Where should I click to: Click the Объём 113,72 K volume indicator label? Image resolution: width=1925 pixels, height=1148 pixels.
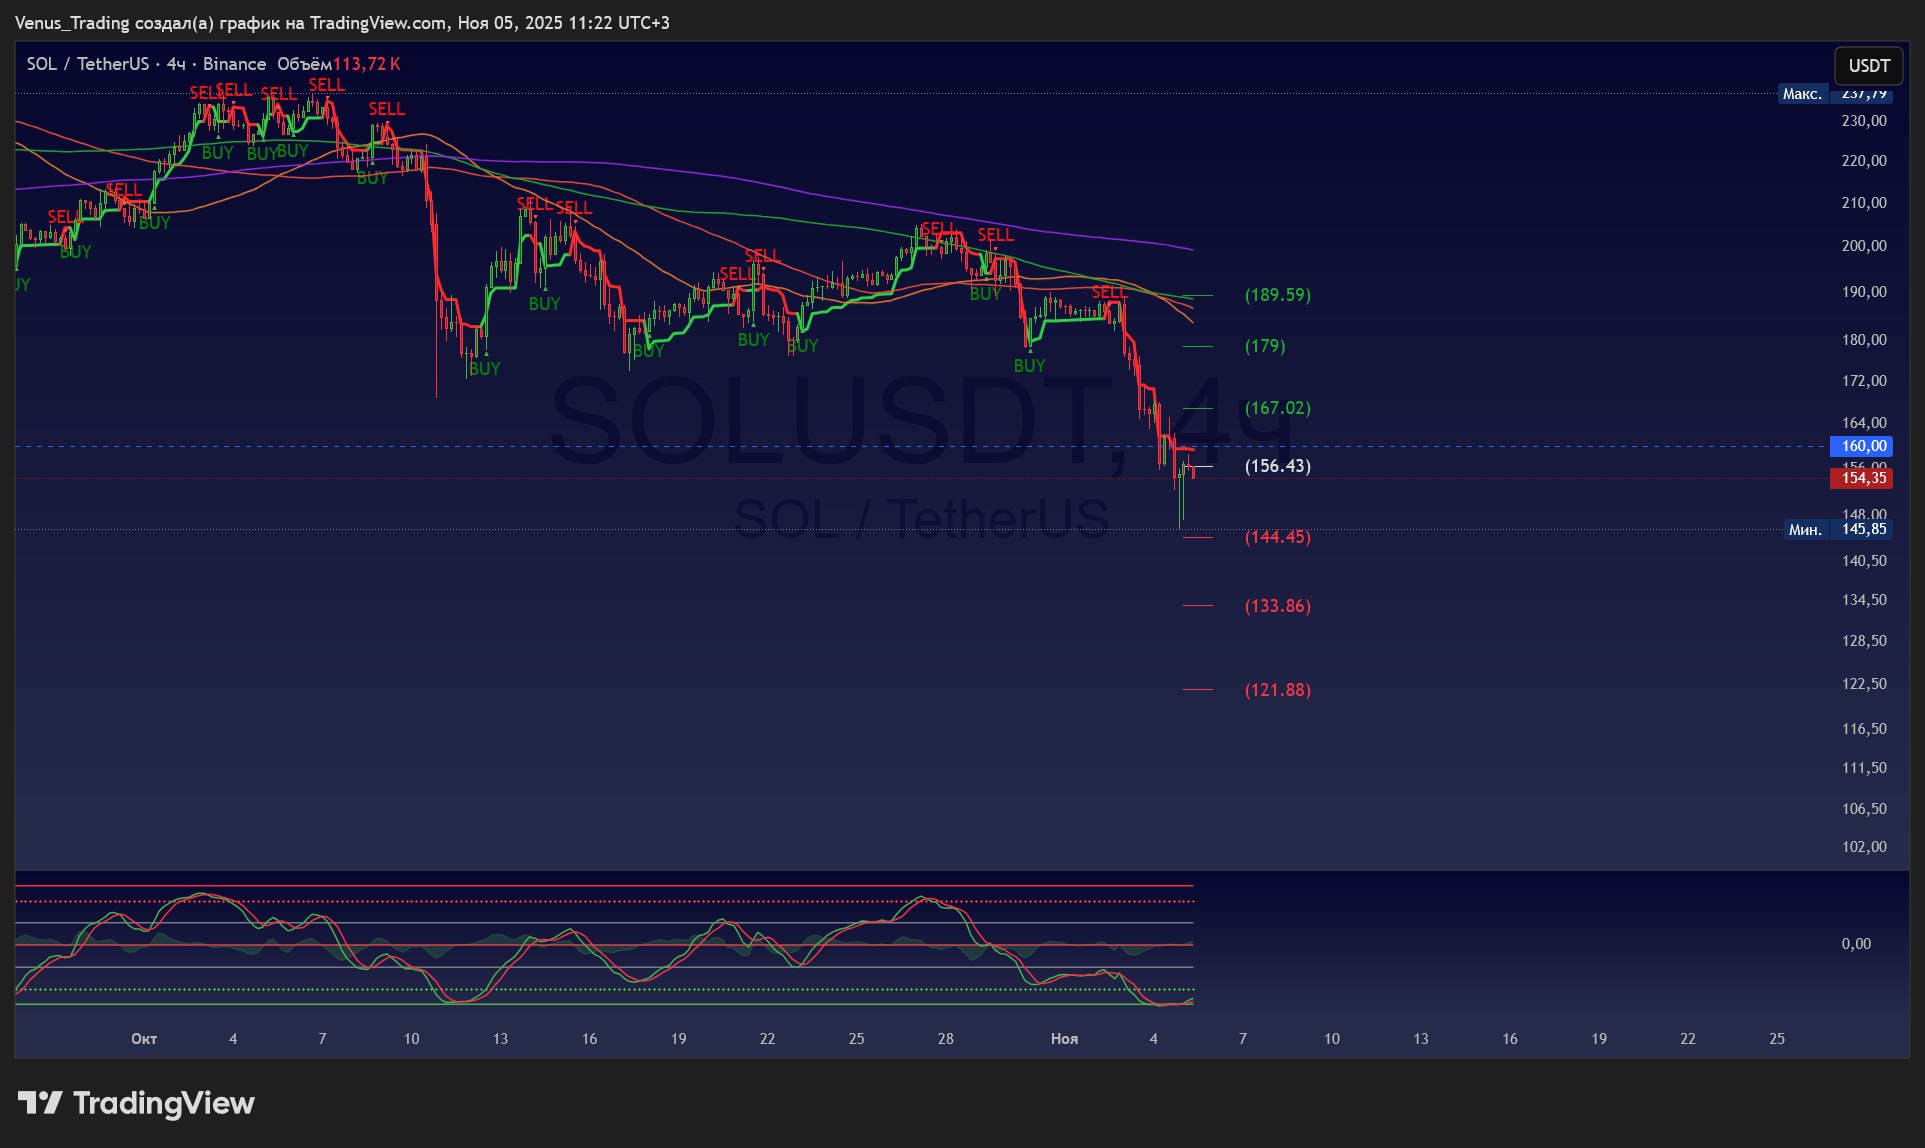338,64
